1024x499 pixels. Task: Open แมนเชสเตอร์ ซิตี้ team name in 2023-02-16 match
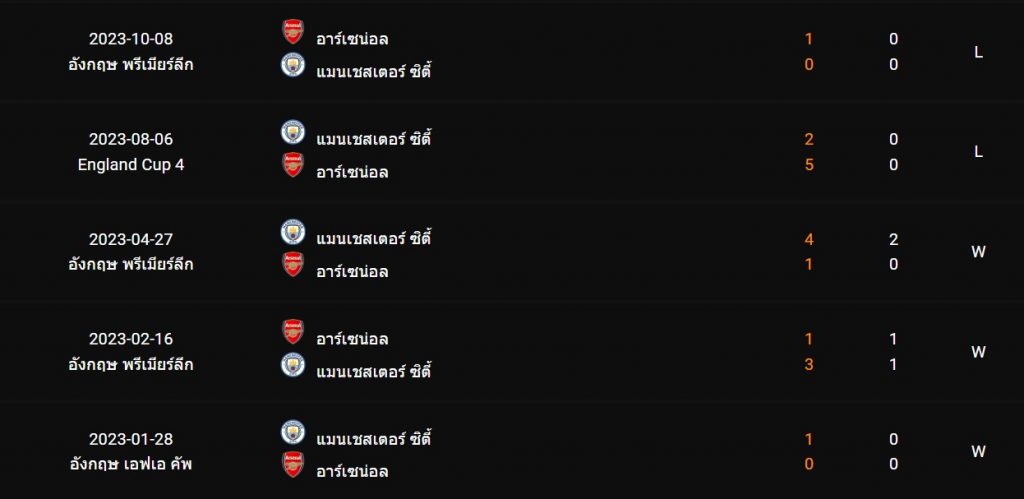(x=374, y=370)
